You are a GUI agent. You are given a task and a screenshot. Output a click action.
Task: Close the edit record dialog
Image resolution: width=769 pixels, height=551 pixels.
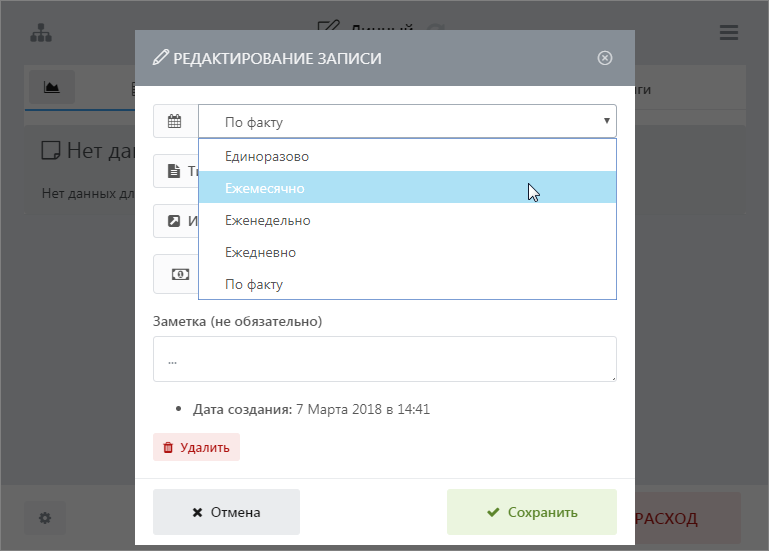[x=604, y=58]
